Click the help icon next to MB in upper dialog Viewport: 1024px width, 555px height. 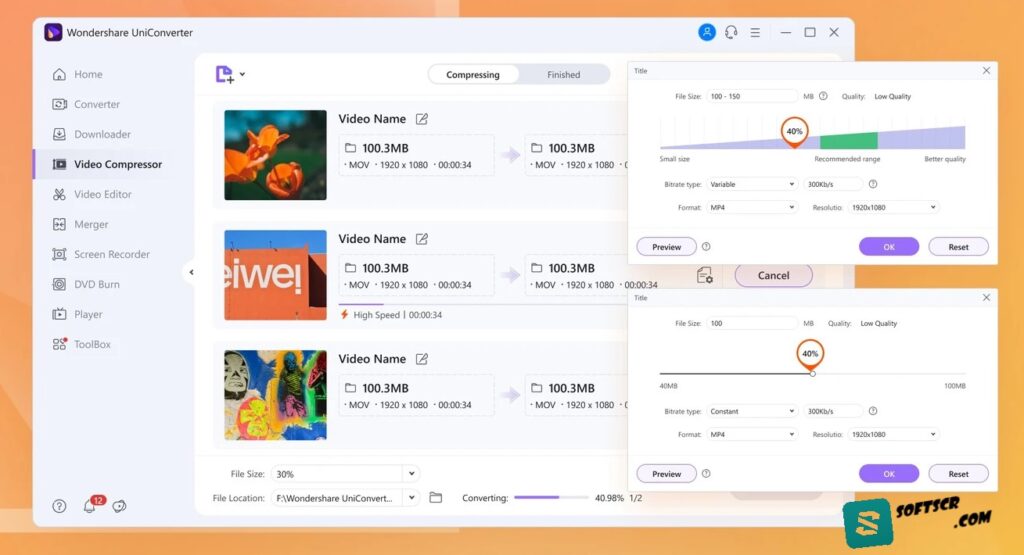point(823,96)
